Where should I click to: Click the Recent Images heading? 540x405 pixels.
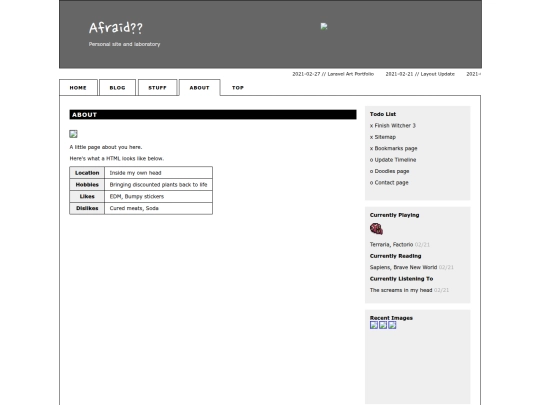click(x=391, y=318)
